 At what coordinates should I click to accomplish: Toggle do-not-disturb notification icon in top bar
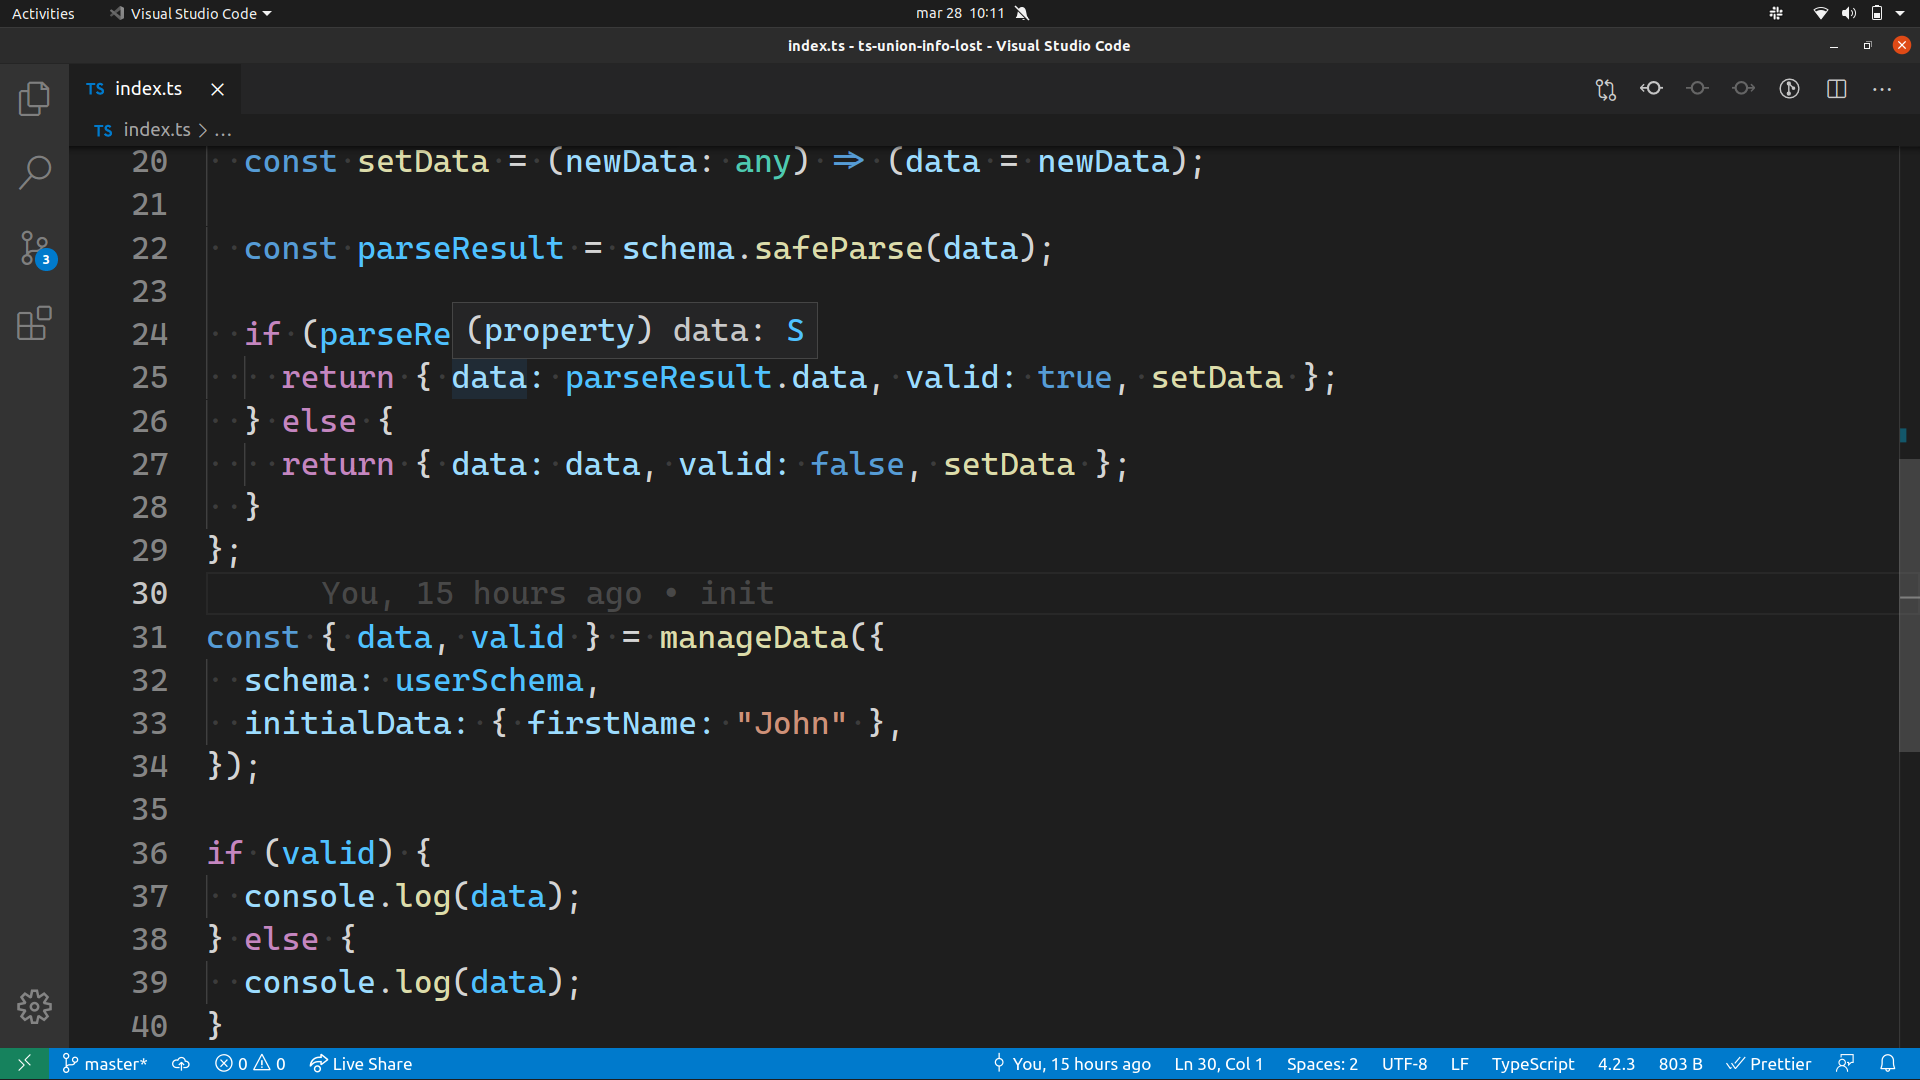[1021, 13]
